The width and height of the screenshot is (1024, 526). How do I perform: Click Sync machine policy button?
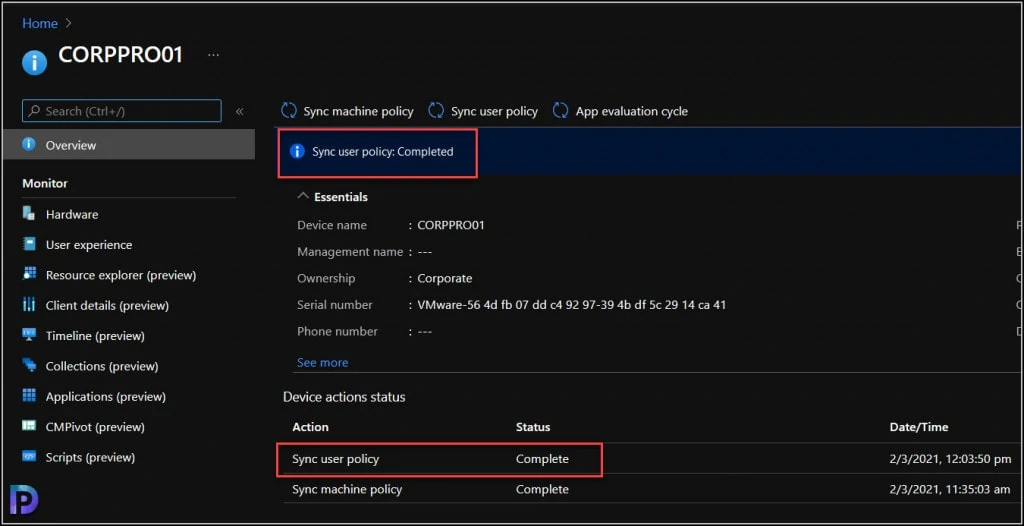pos(347,111)
